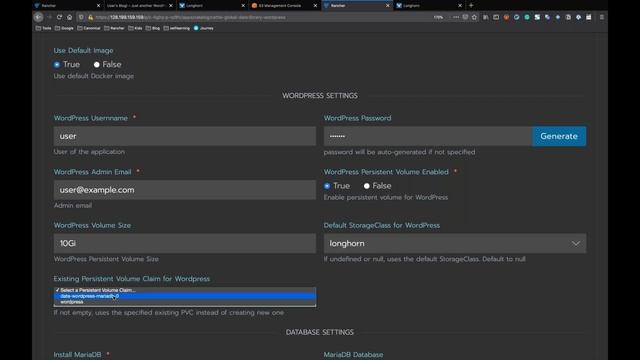Click the padlock site security icon
640x360 pixels.
[x=91, y=17]
